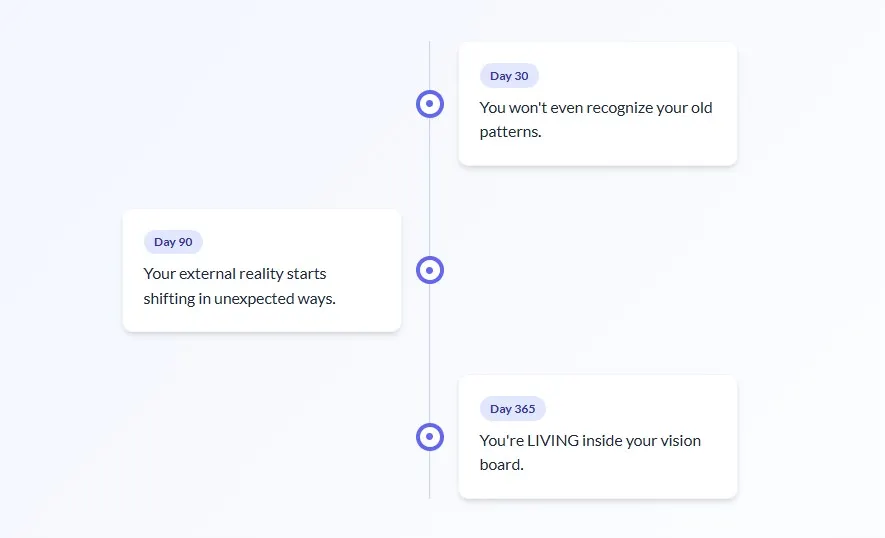Select the Day 90 timeline marker circle
The height and width of the screenshot is (538, 885).
click(430, 270)
